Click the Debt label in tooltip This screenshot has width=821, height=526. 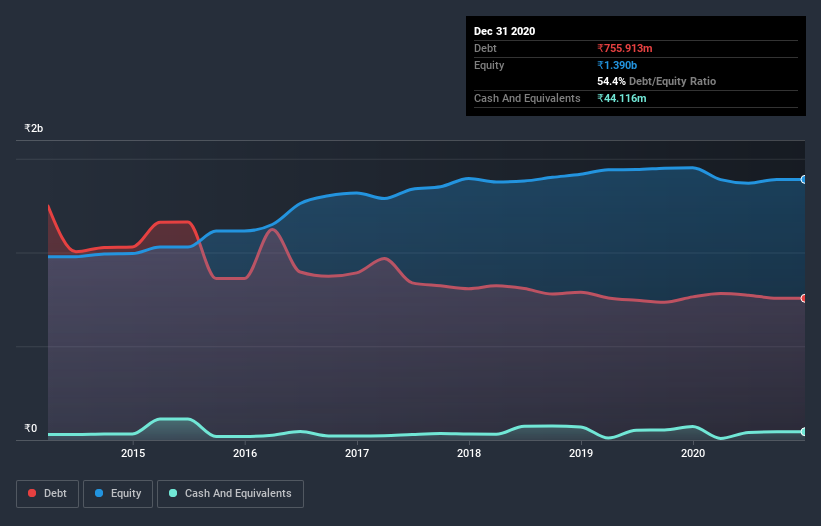[485, 48]
